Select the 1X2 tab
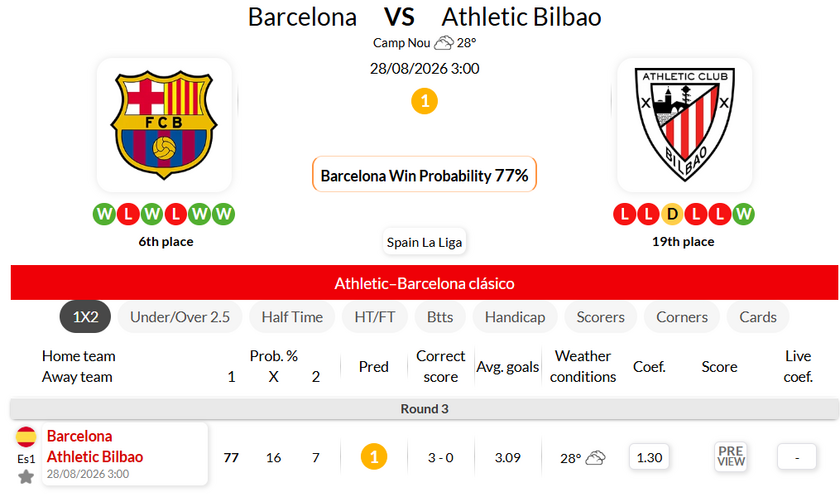Image resolution: width=840 pixels, height=497 pixels. tap(85, 317)
